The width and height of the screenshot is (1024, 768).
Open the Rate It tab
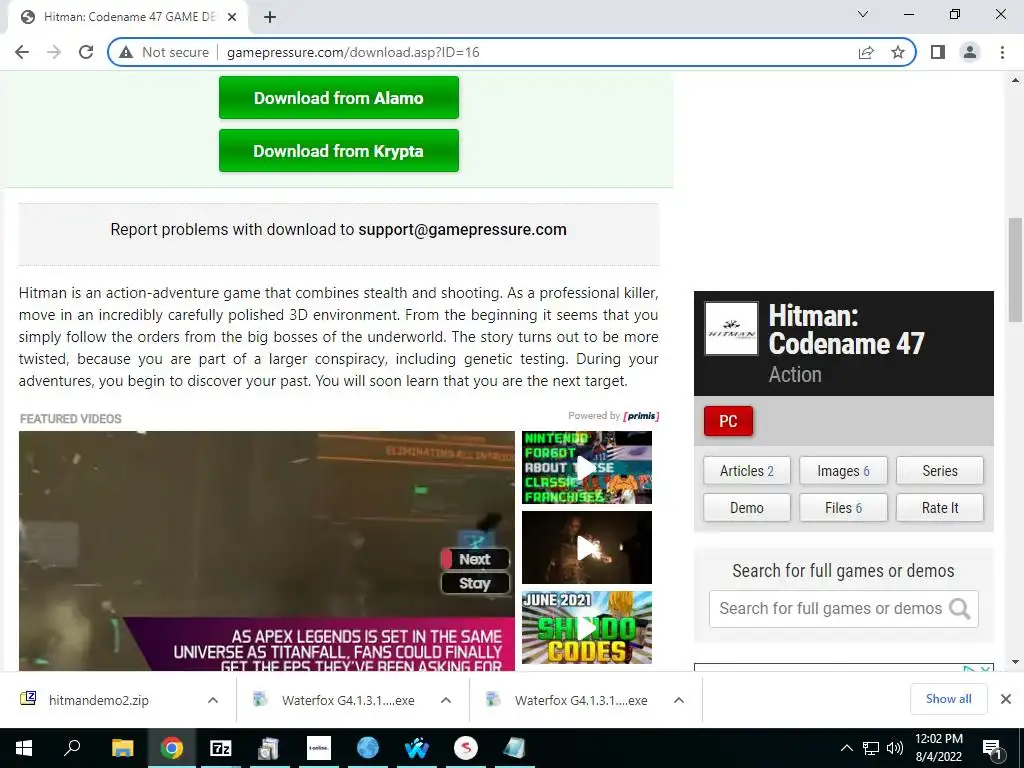(940, 507)
